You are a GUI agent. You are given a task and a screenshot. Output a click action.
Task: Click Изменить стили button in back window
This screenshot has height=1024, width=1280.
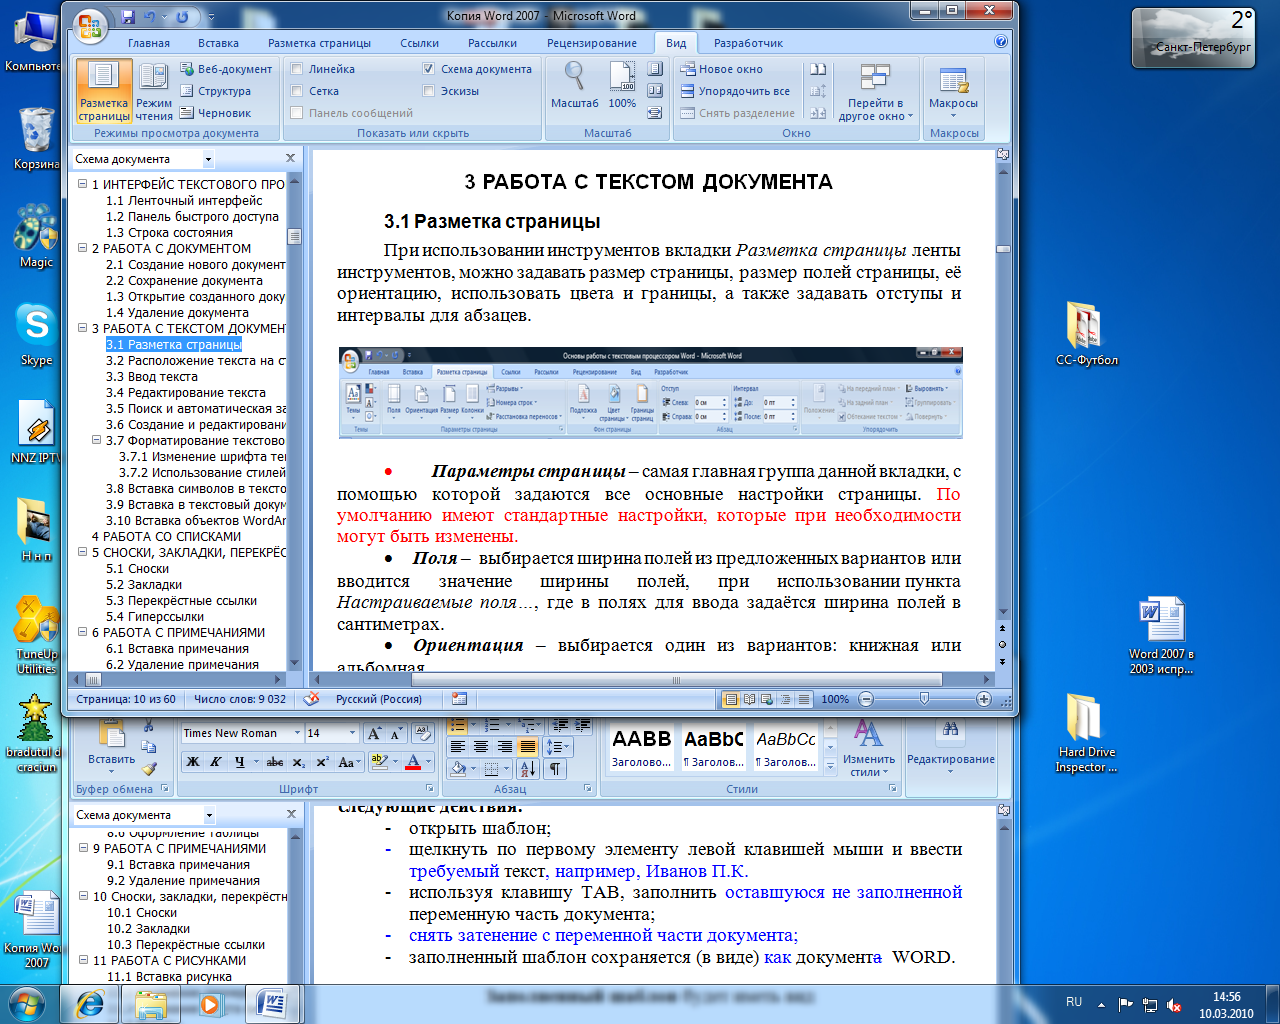[868, 747]
